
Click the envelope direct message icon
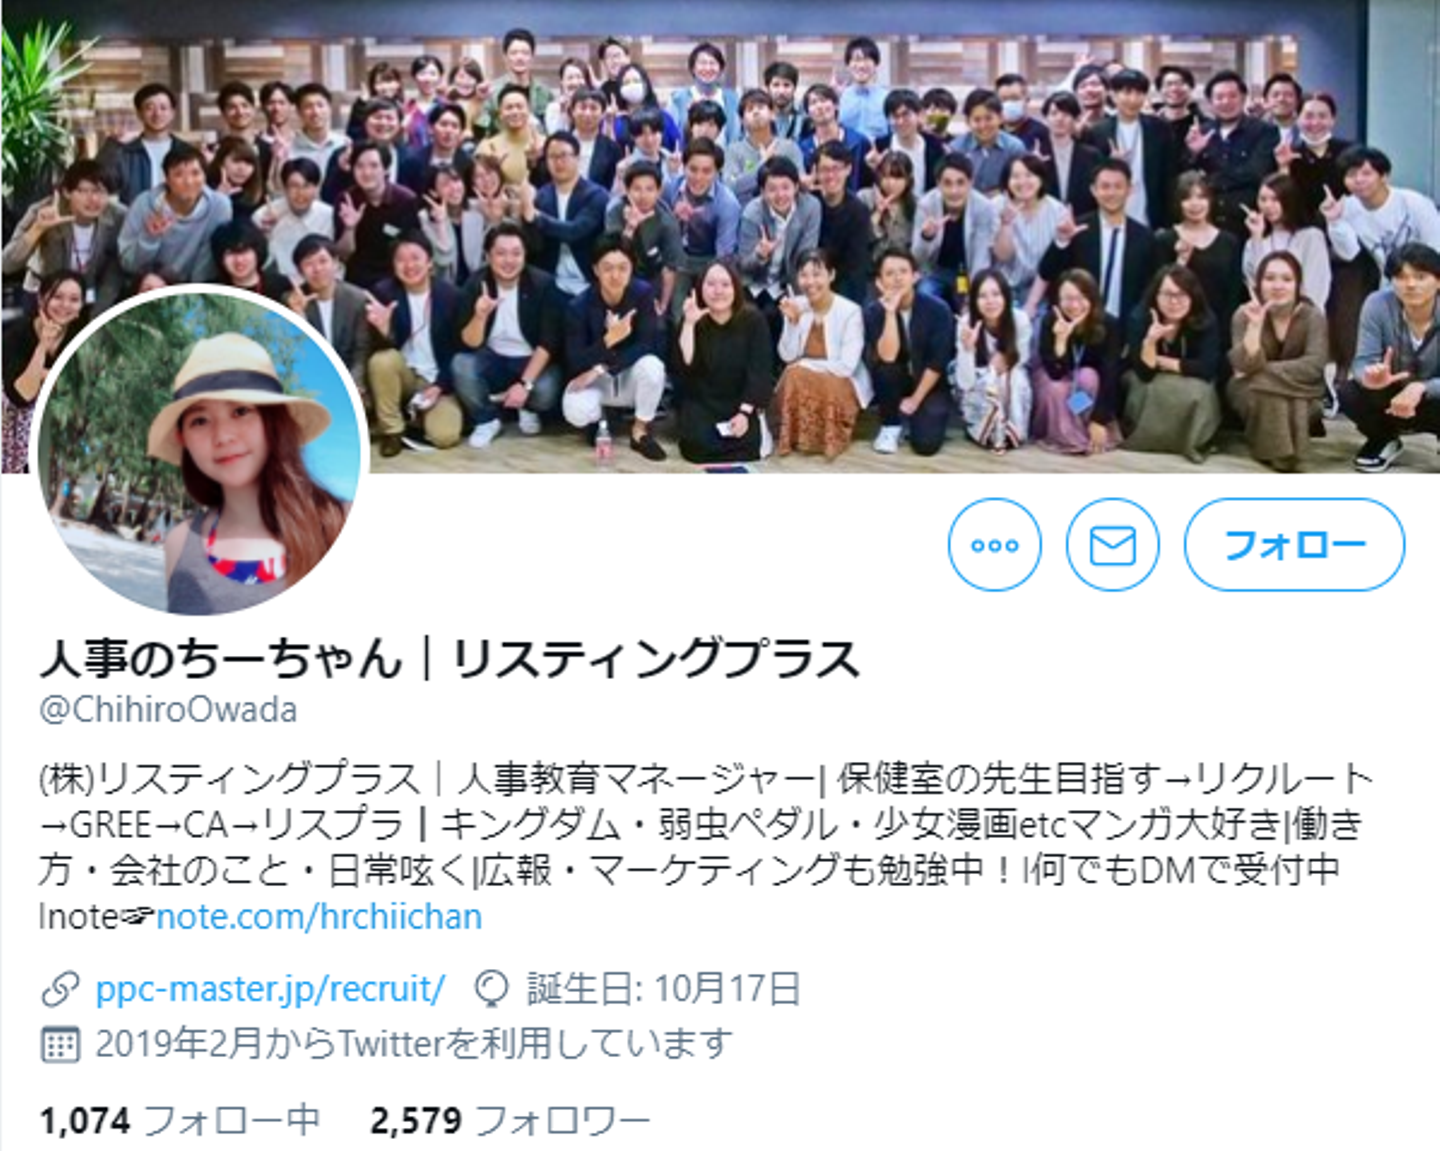click(1112, 545)
